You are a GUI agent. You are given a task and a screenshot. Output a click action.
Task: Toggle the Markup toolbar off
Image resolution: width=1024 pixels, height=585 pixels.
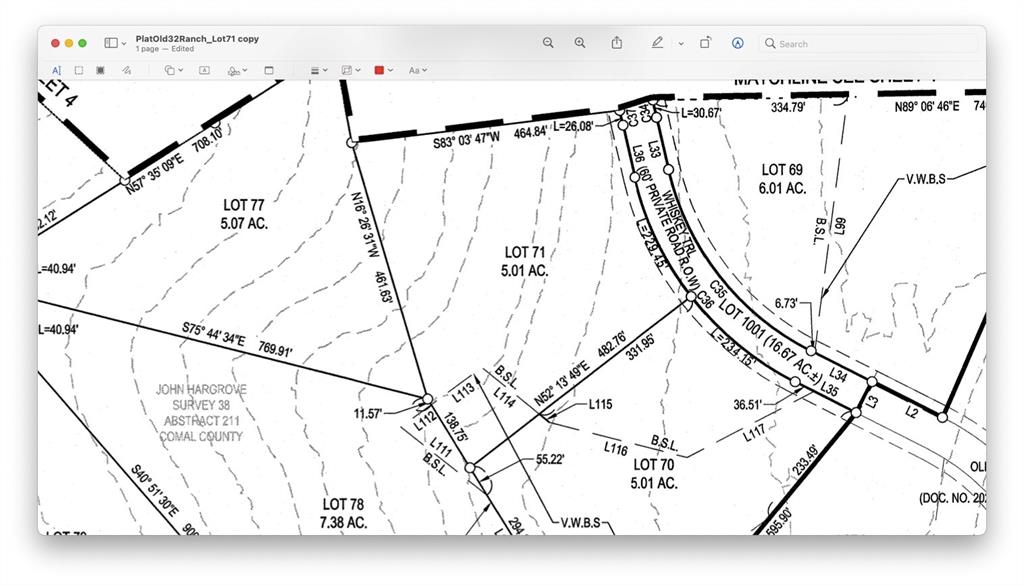tap(738, 43)
